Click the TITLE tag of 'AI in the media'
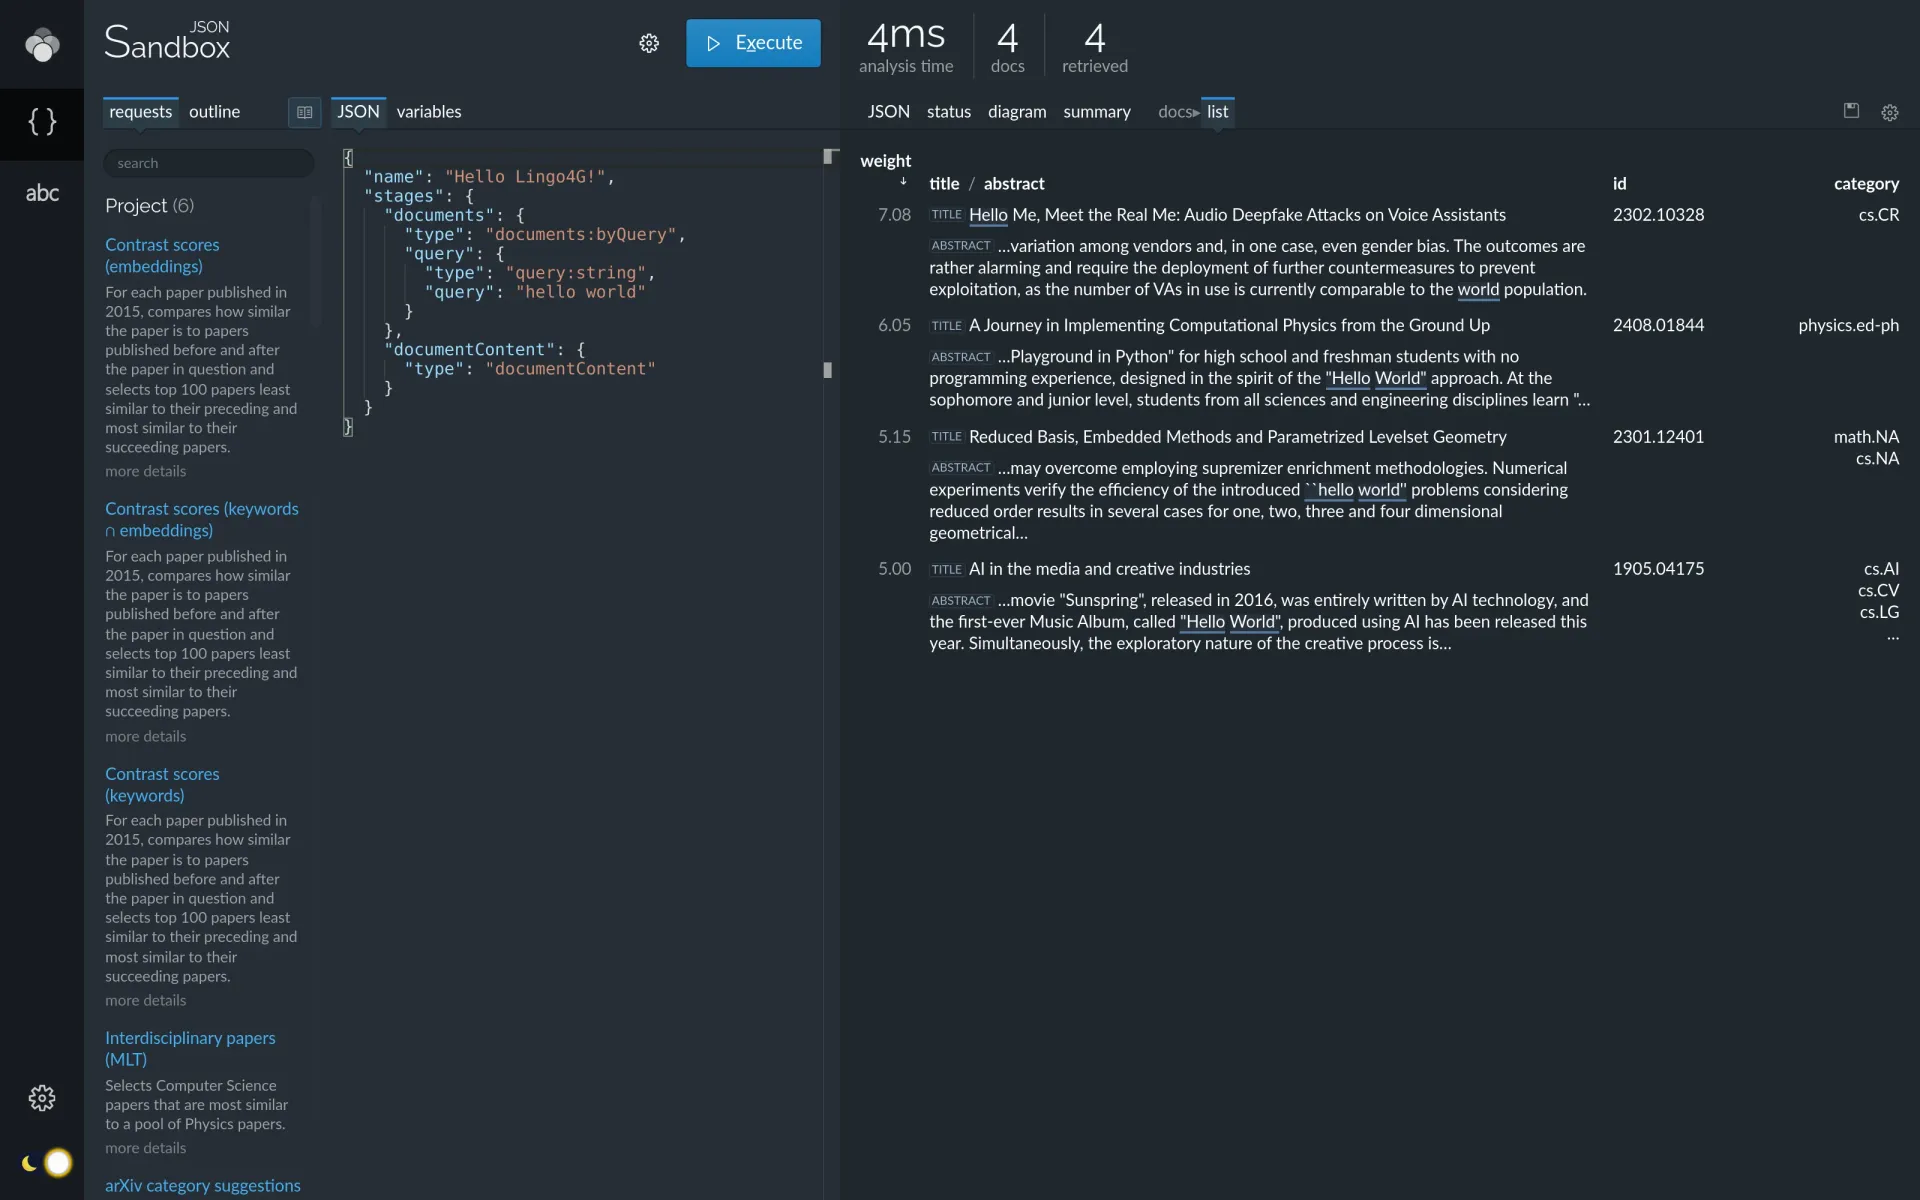 pyautogui.click(x=946, y=569)
